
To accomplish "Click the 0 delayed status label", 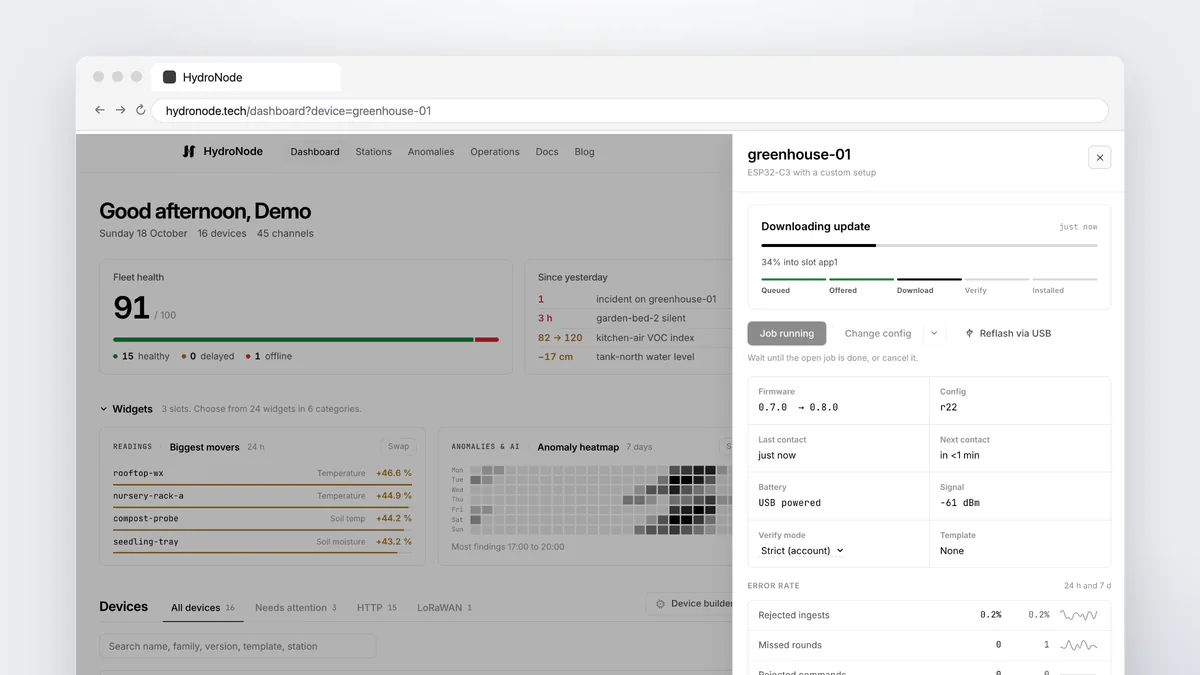I will [x=208, y=356].
